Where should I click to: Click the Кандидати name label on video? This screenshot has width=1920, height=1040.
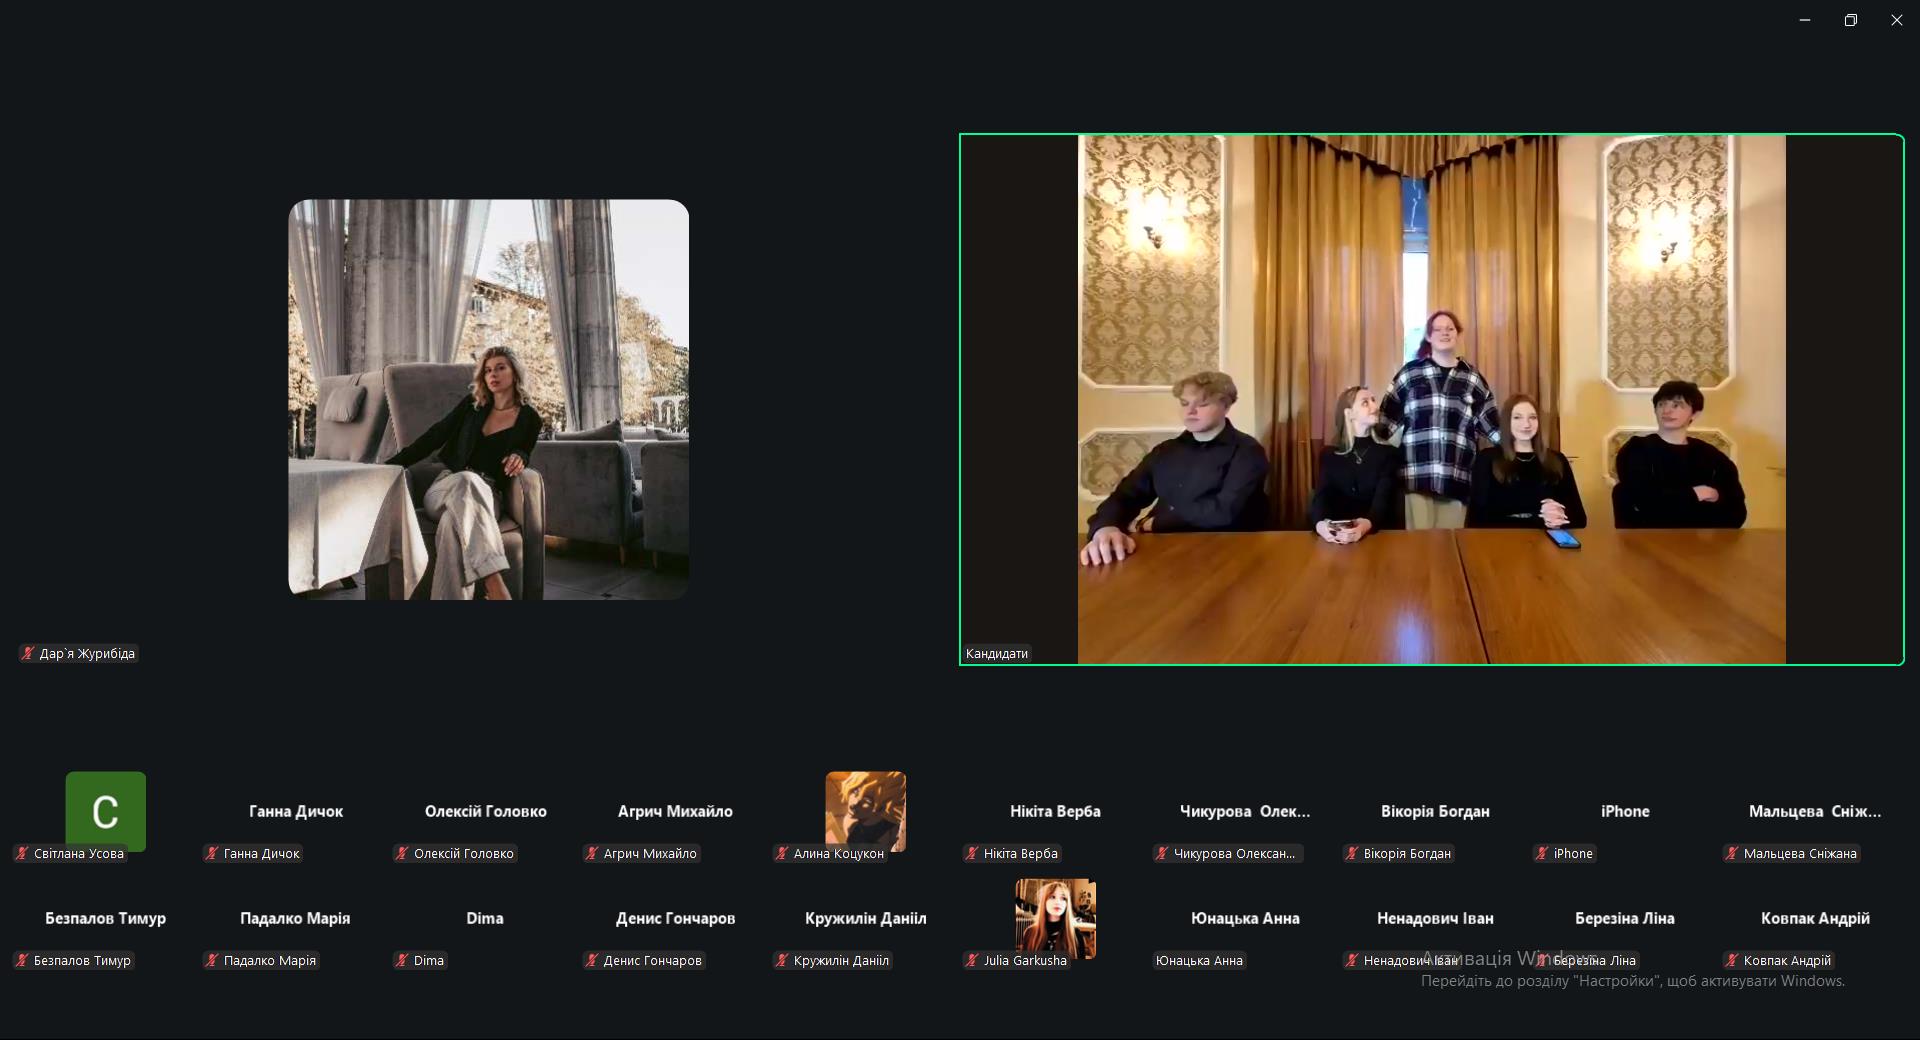pos(997,654)
